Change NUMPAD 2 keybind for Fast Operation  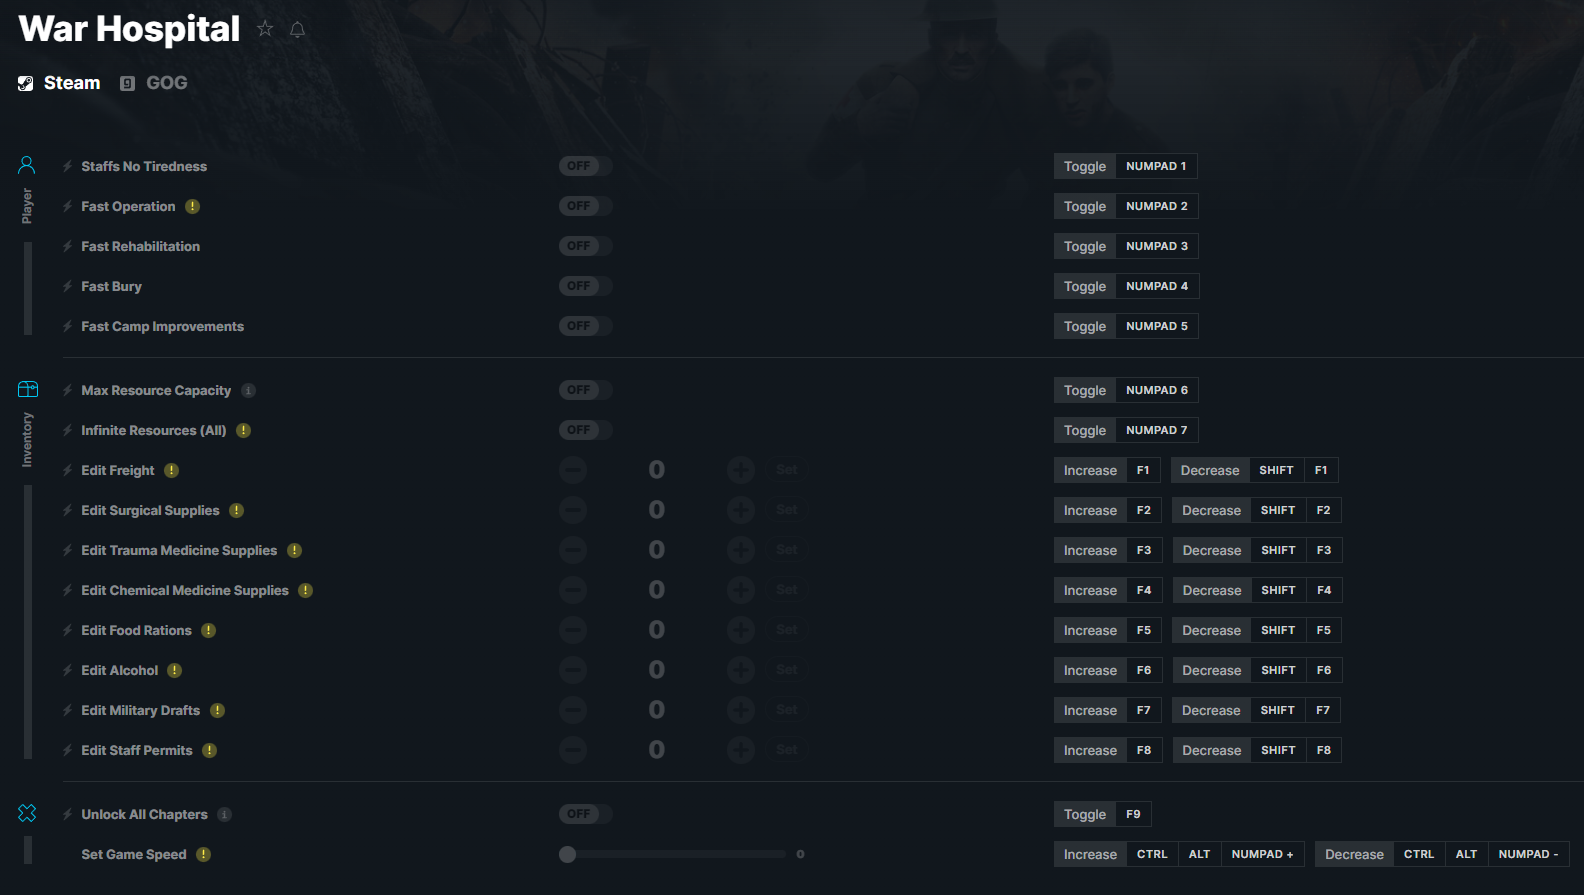coord(1157,206)
